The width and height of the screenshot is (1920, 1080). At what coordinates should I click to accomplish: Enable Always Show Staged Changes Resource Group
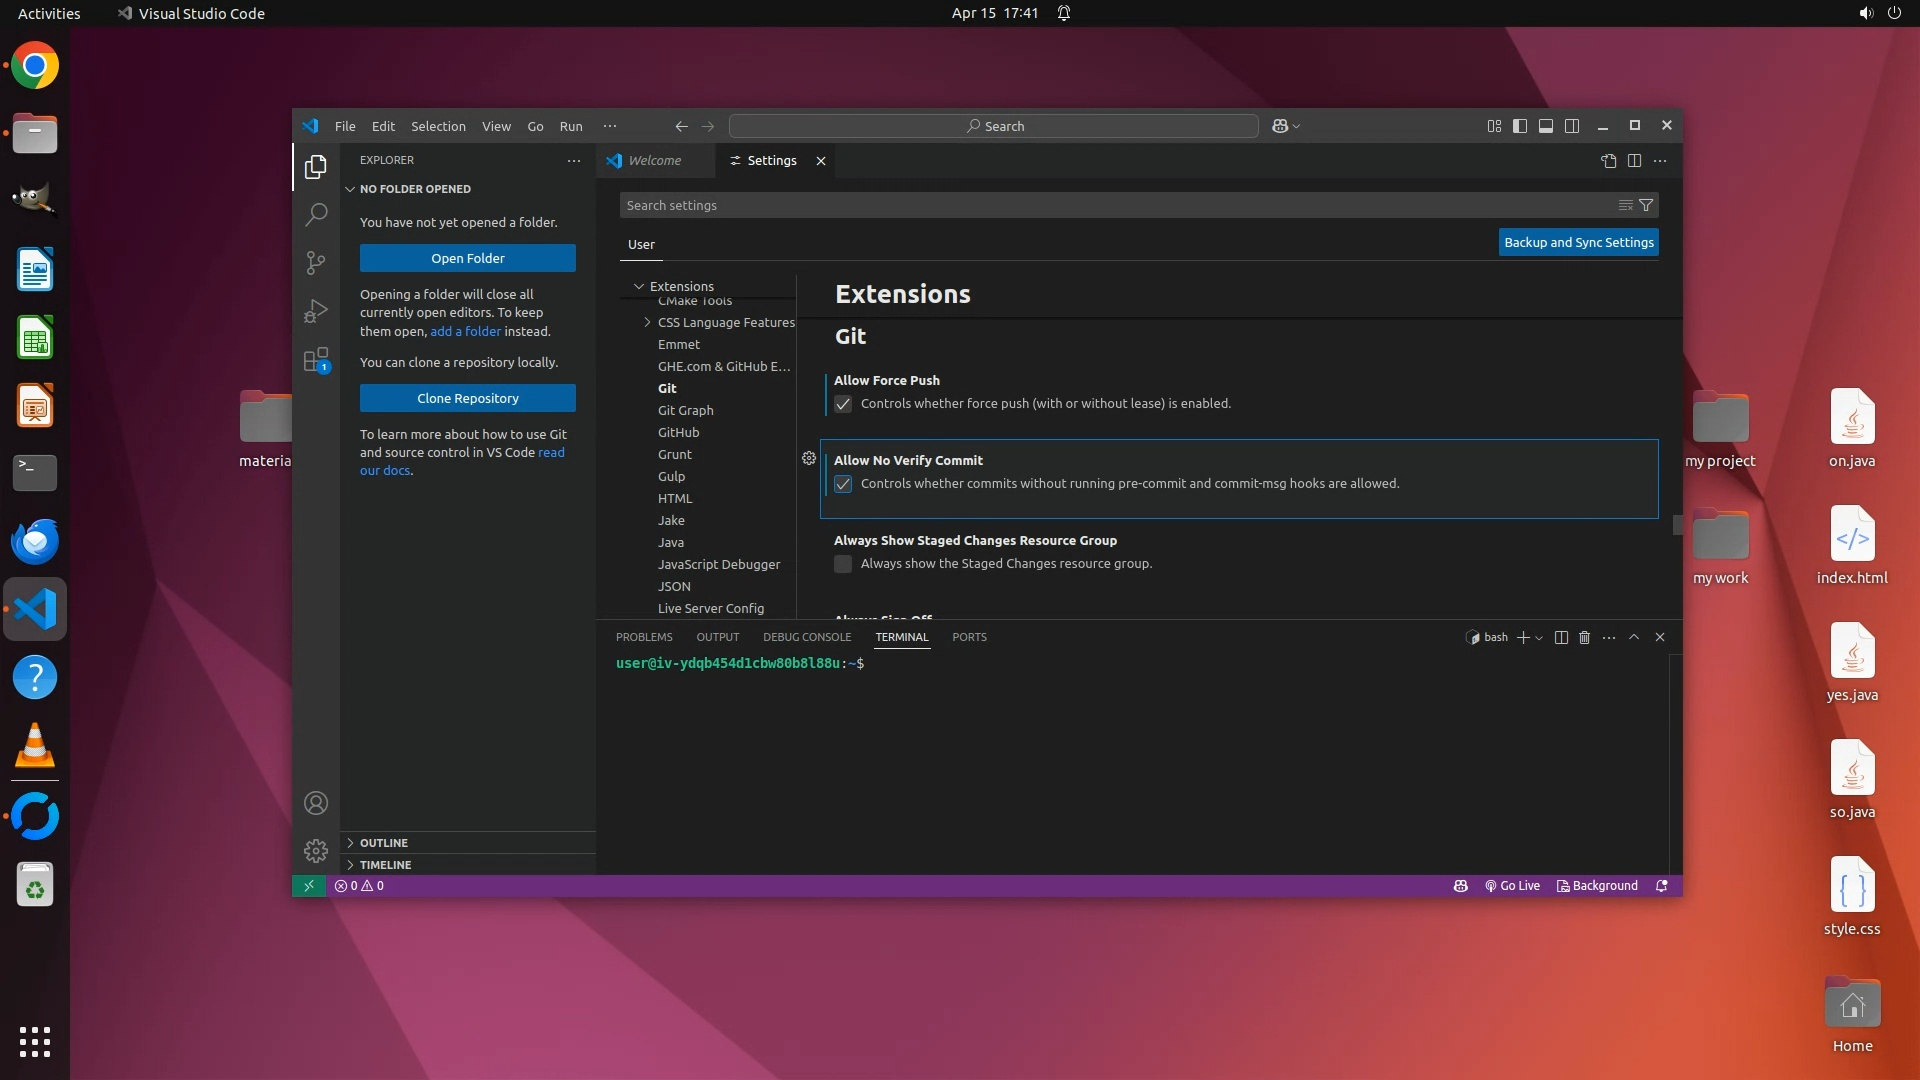click(843, 564)
